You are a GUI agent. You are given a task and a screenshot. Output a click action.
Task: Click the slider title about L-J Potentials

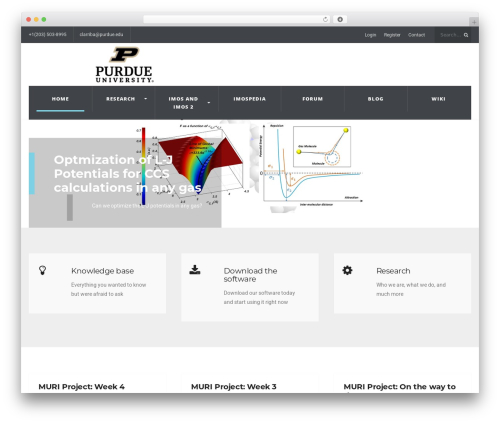(128, 174)
